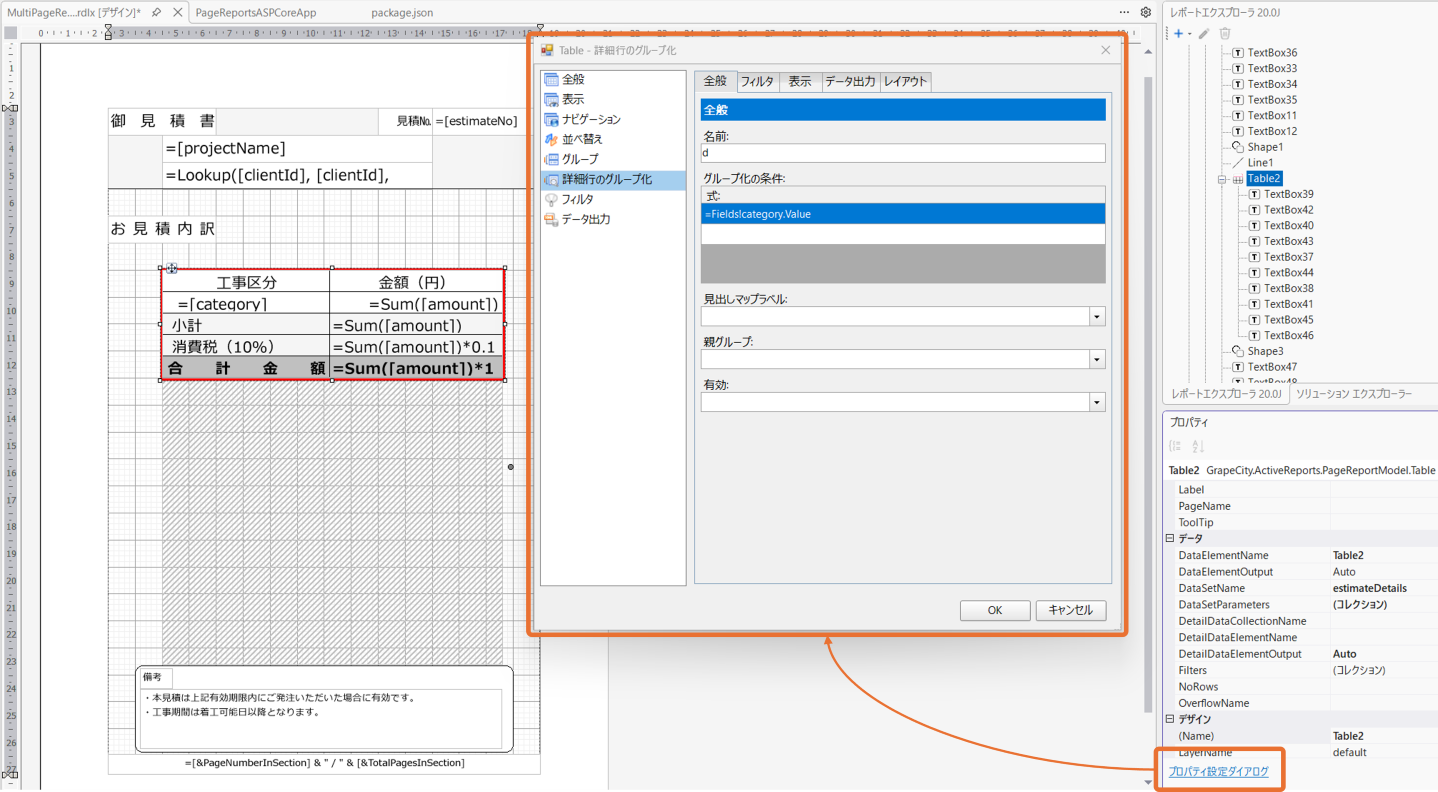Image resolution: width=1438 pixels, height=792 pixels.
Task: Open the 有効 dropdown
Action: click(x=1097, y=403)
